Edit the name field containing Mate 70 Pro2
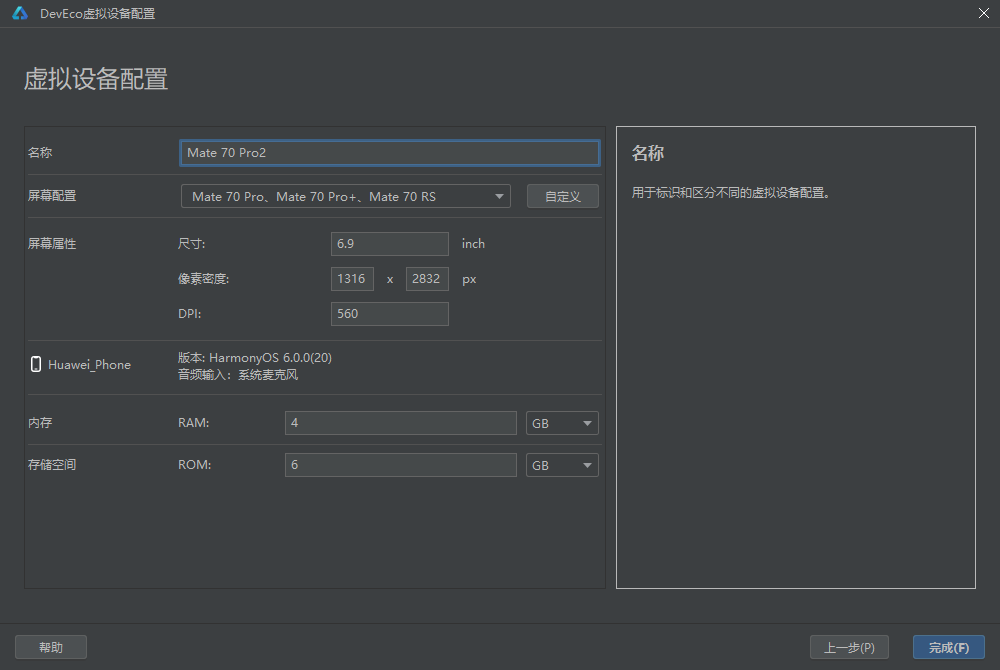This screenshot has width=1000, height=670. pos(390,153)
